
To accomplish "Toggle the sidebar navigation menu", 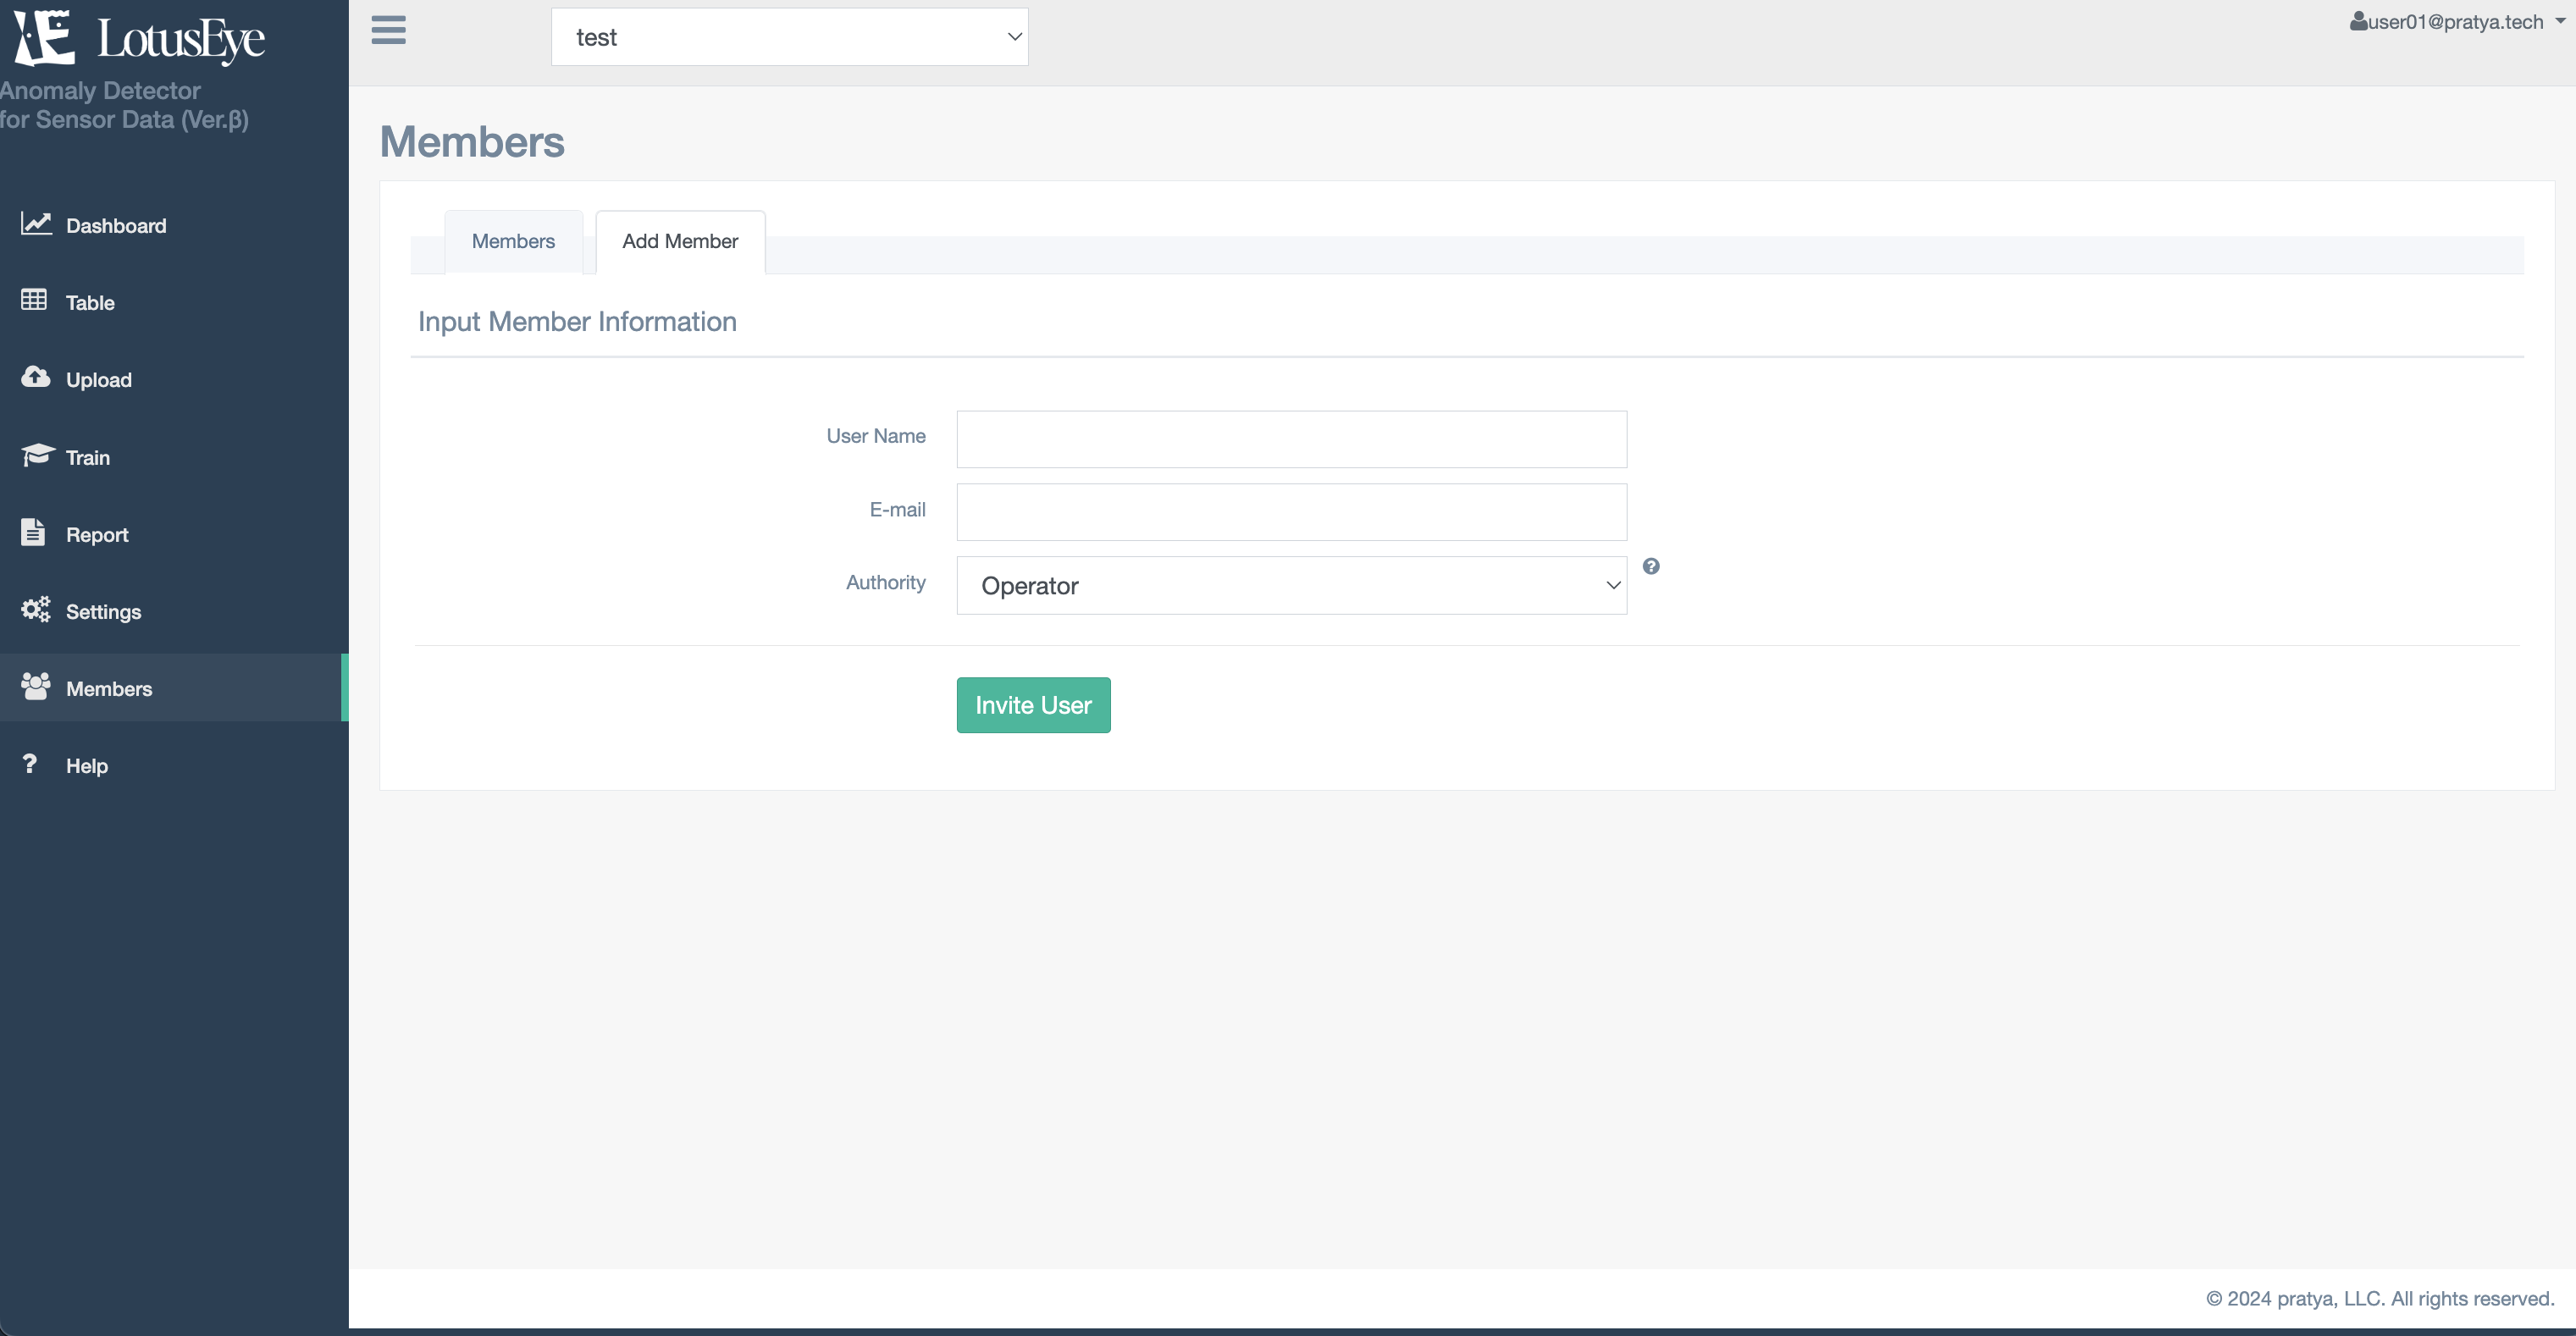I will [x=387, y=29].
